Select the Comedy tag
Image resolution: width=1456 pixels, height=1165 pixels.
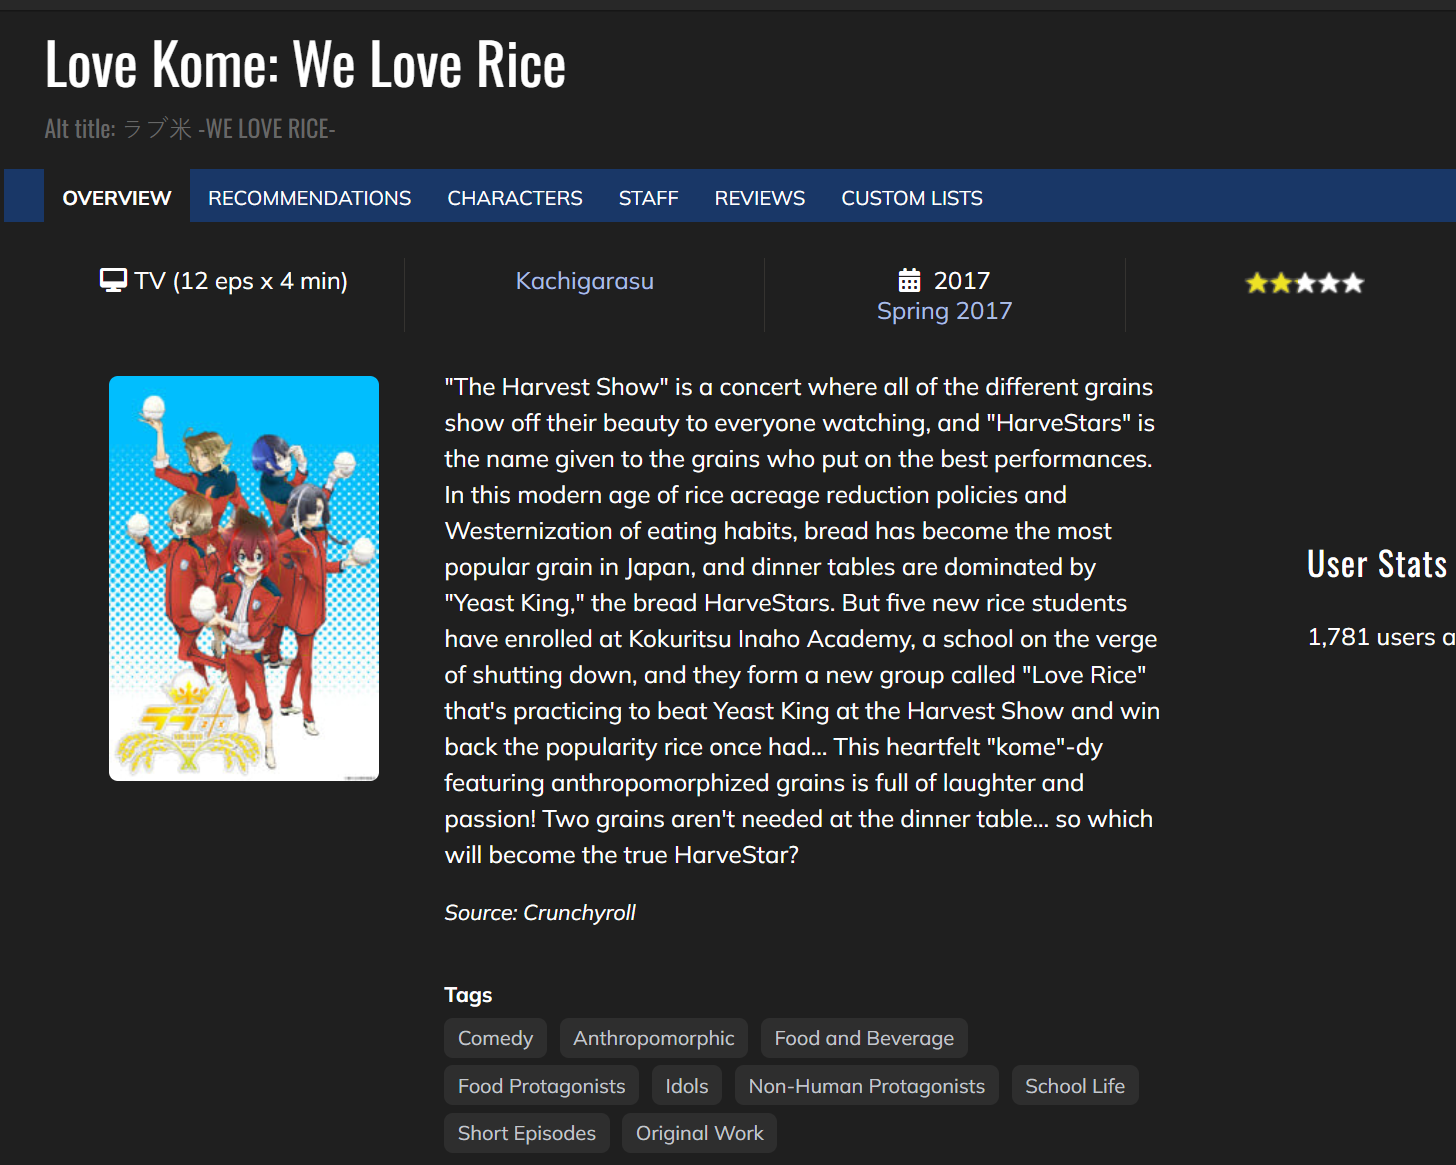click(495, 1038)
